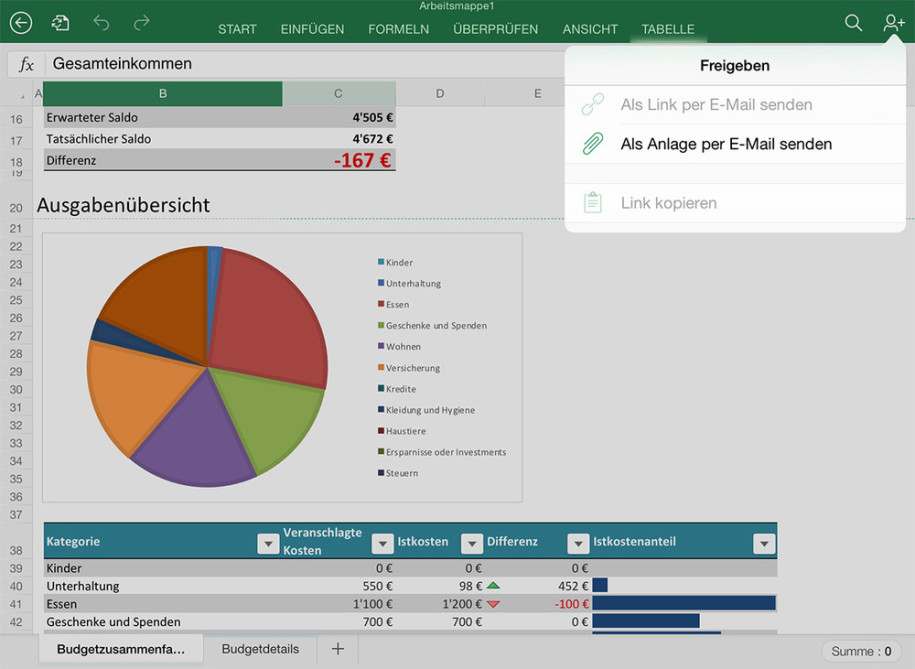Show the Summe status indicator
Viewport: 915px width, 669px height.
pyautogui.click(x=862, y=651)
